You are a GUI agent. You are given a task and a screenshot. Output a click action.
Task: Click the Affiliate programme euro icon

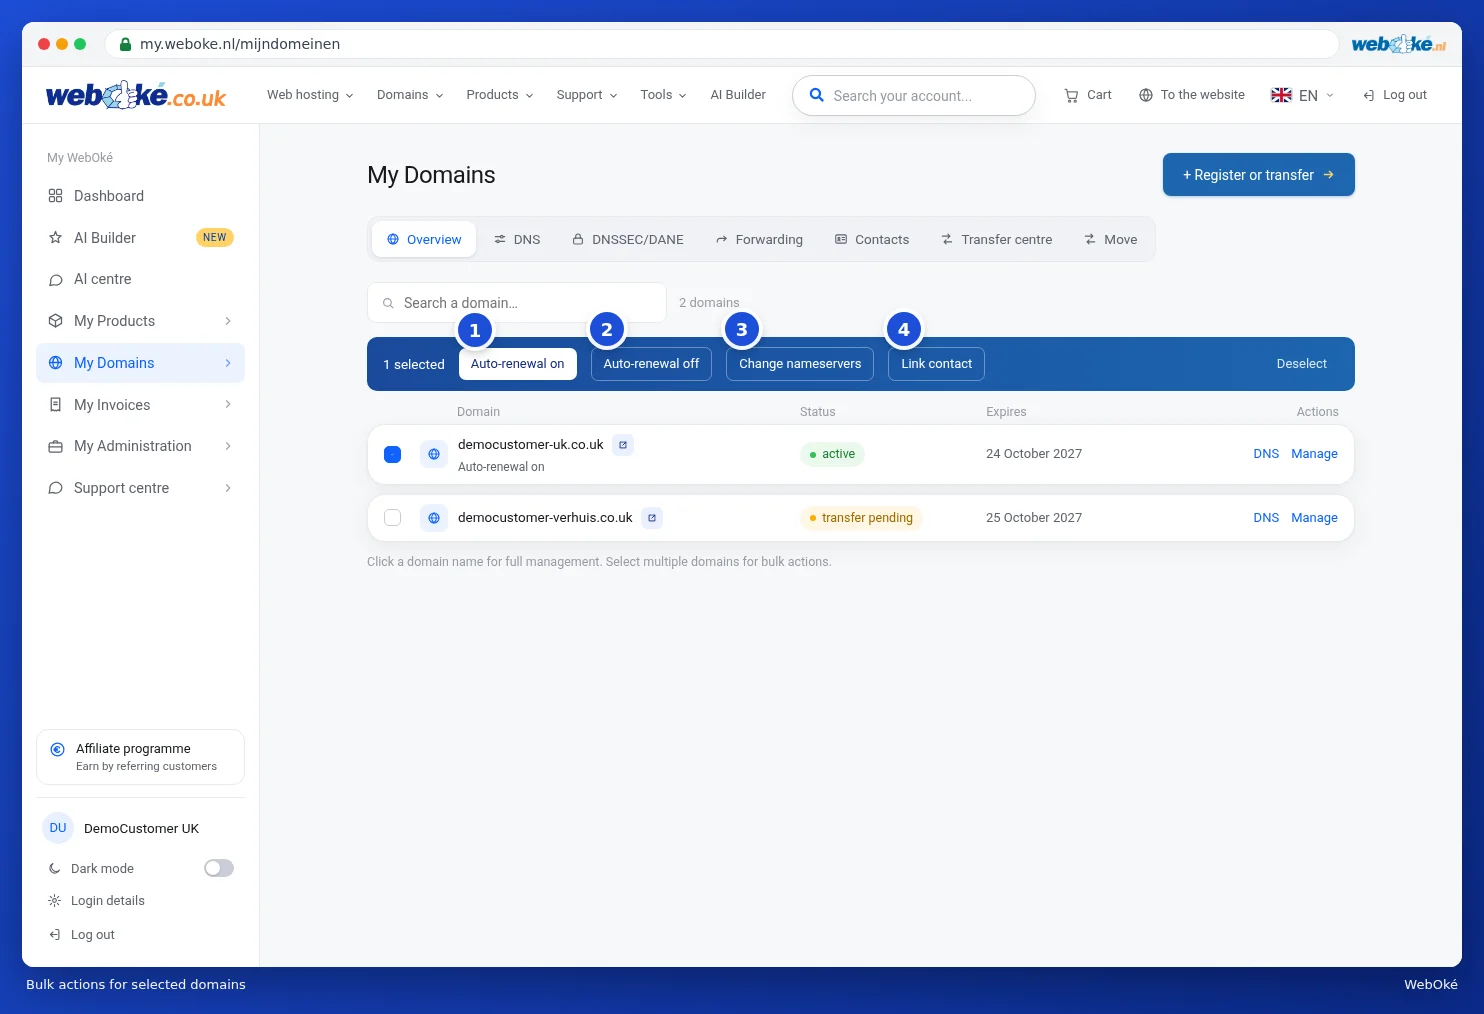point(58,749)
